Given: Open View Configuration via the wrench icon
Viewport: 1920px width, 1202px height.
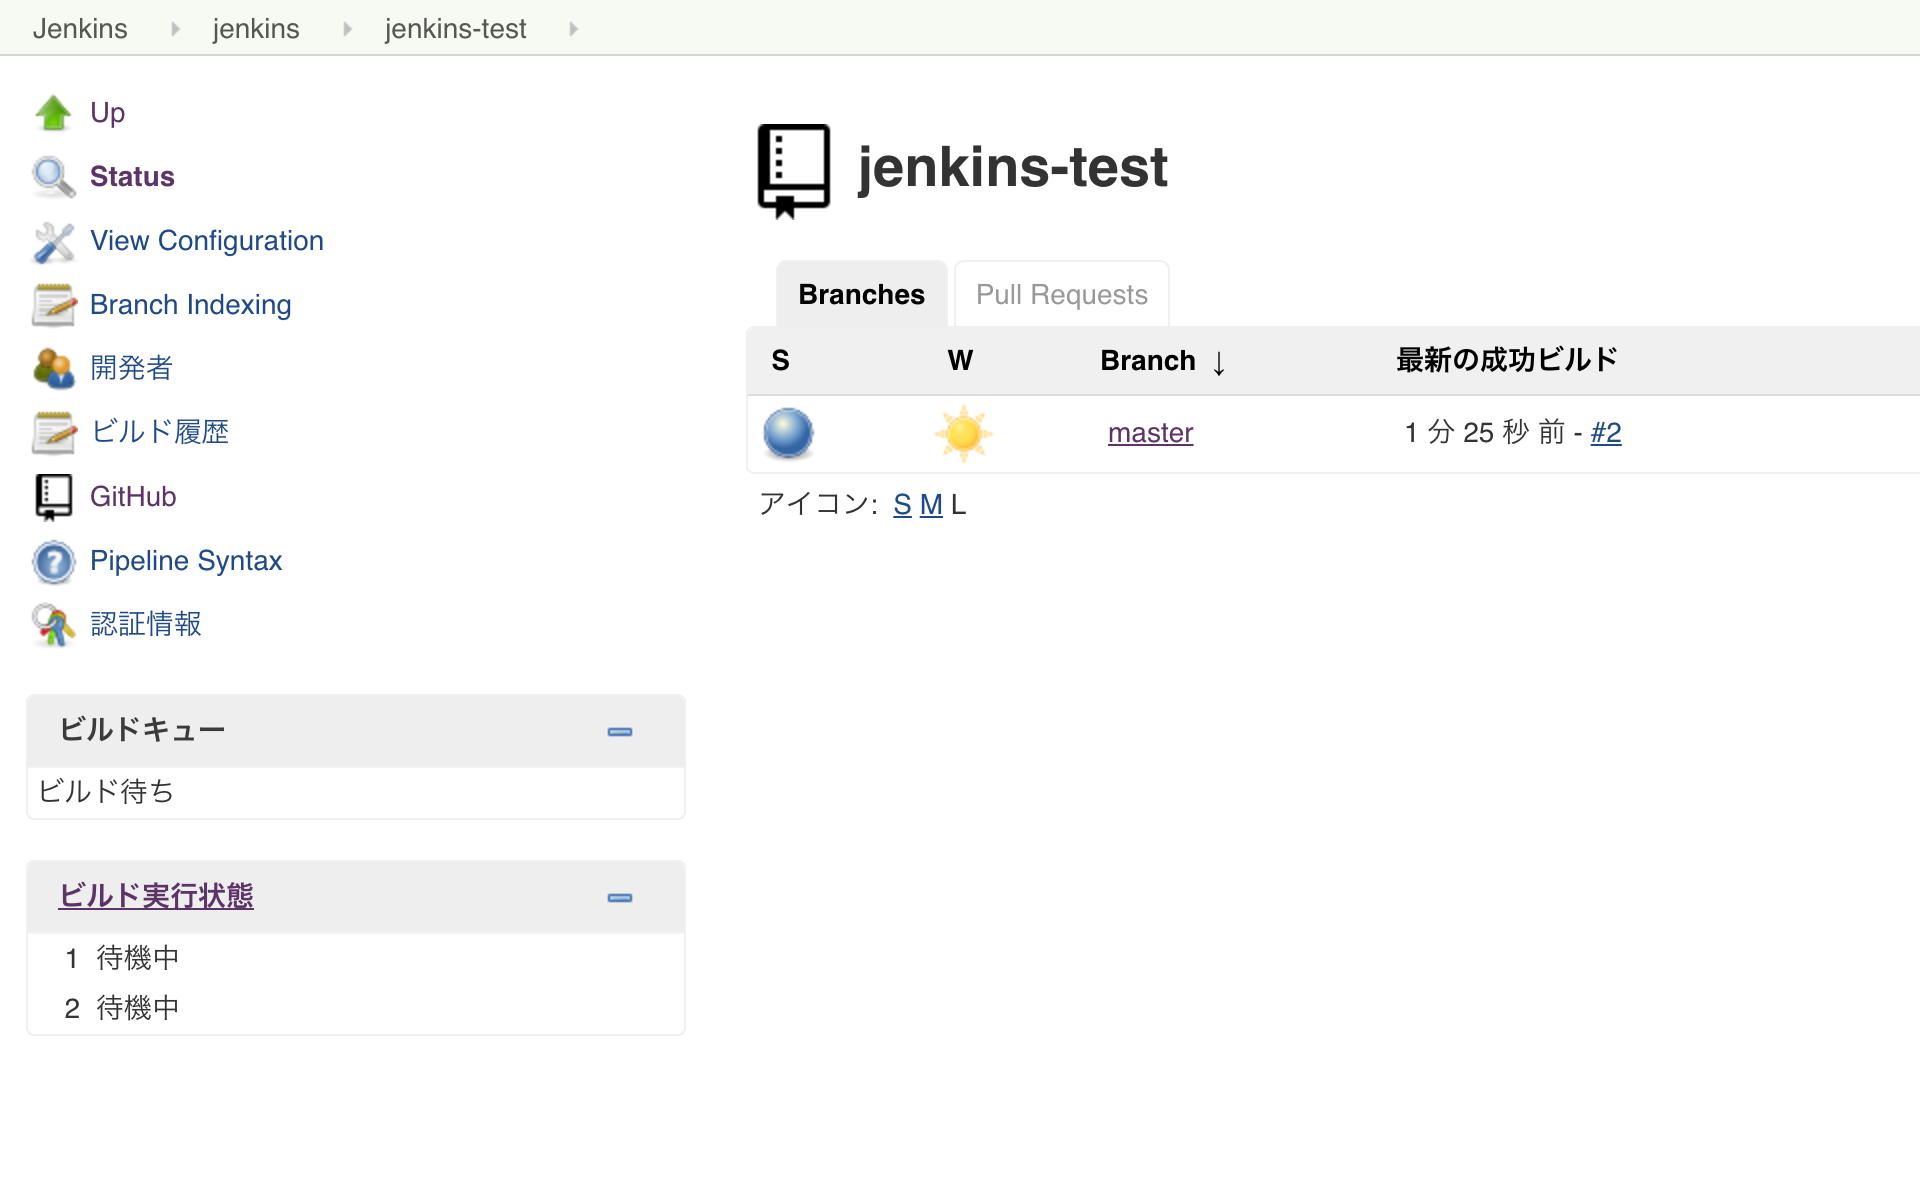Looking at the screenshot, I should 53,241.
